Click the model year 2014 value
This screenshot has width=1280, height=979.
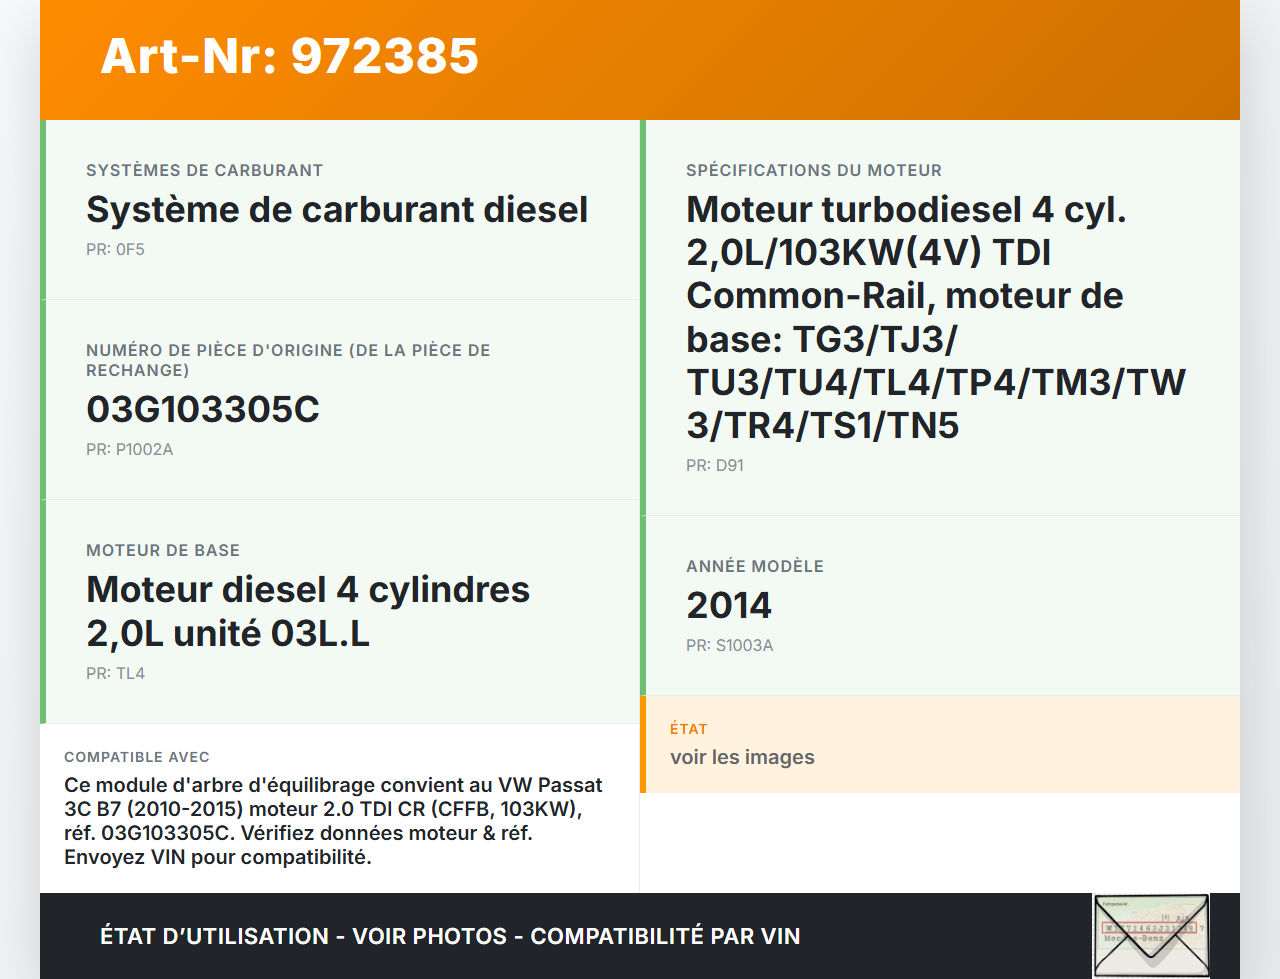tap(729, 605)
